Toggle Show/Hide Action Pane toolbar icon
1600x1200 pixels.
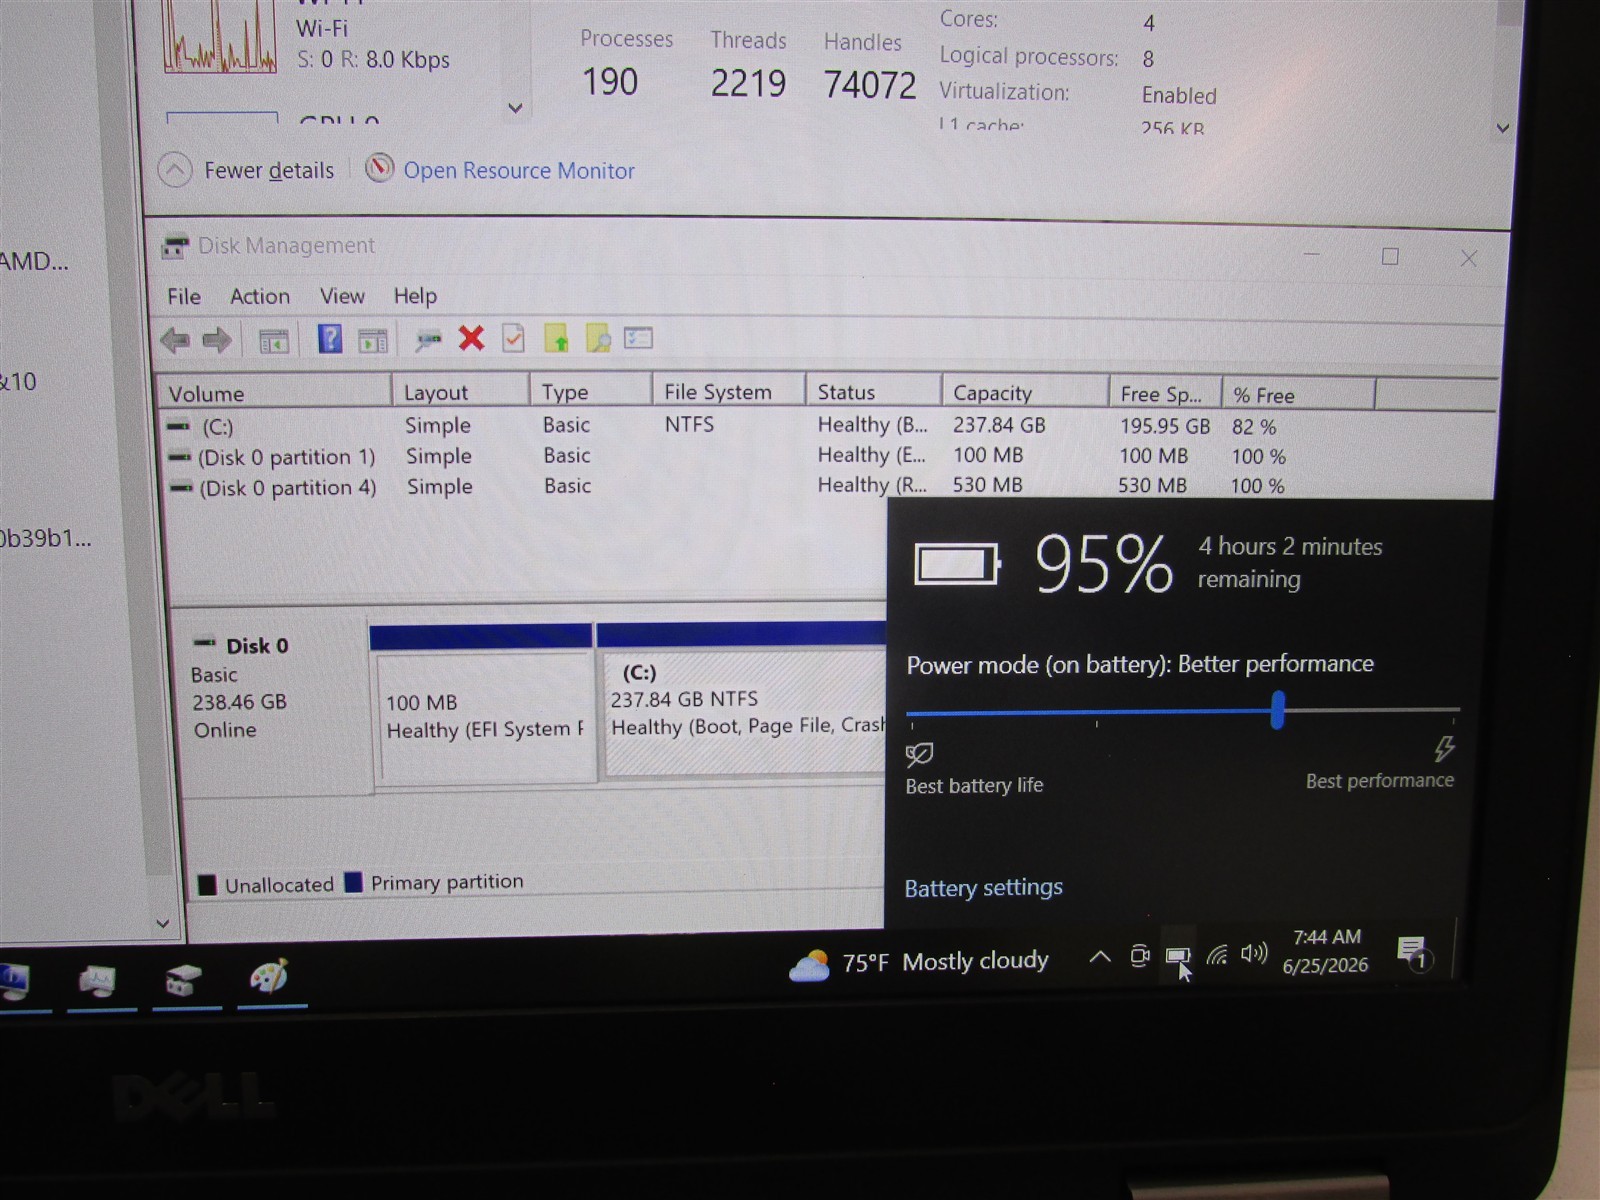(373, 341)
